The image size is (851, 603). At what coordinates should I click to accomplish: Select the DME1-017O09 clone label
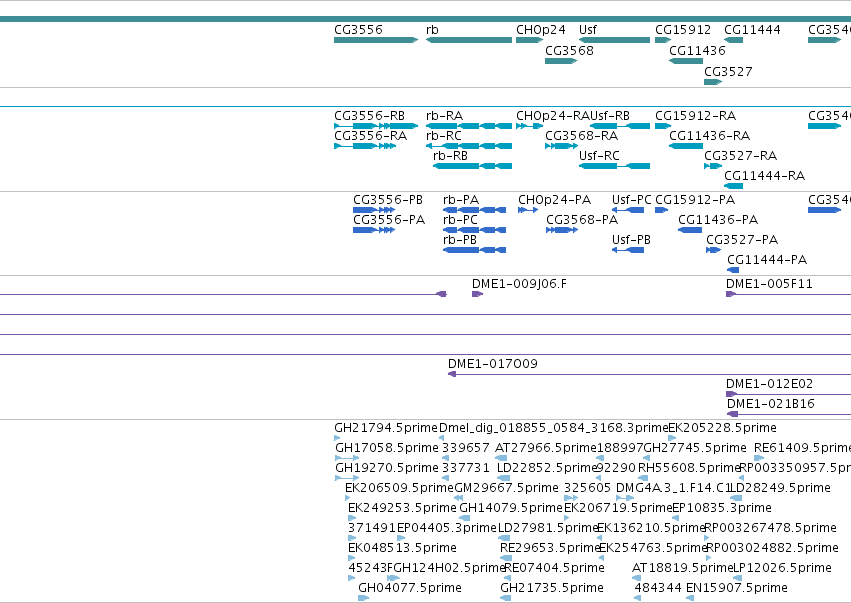[493, 364]
